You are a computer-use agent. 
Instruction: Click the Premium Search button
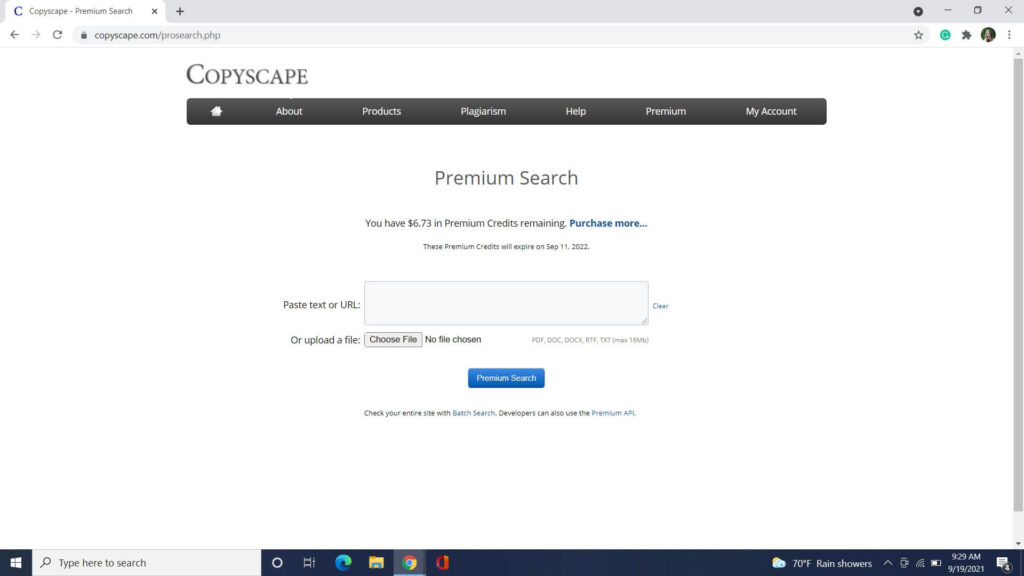click(506, 377)
